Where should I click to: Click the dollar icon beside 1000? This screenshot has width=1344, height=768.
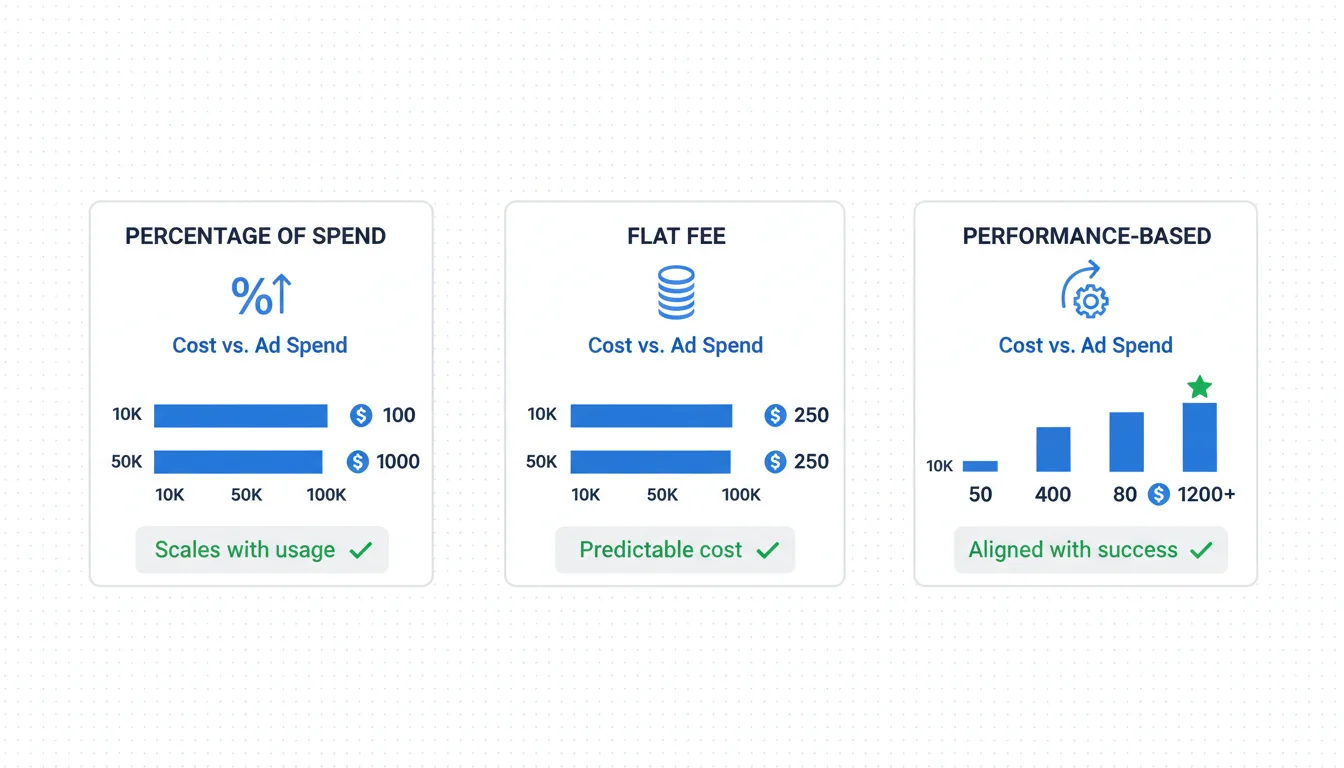(357, 462)
